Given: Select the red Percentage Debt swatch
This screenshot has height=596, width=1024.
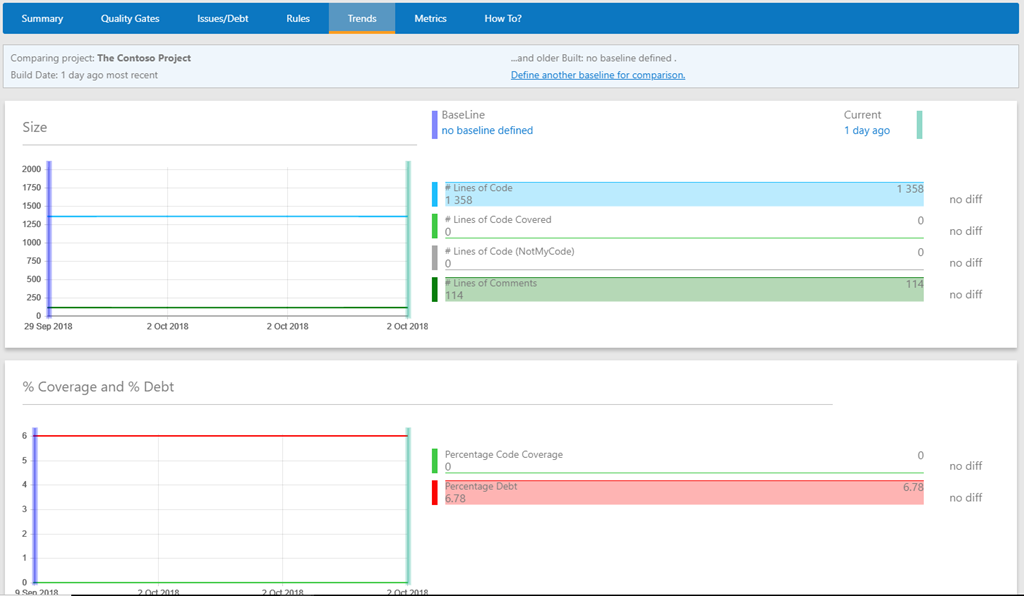Looking at the screenshot, I should click(x=435, y=493).
